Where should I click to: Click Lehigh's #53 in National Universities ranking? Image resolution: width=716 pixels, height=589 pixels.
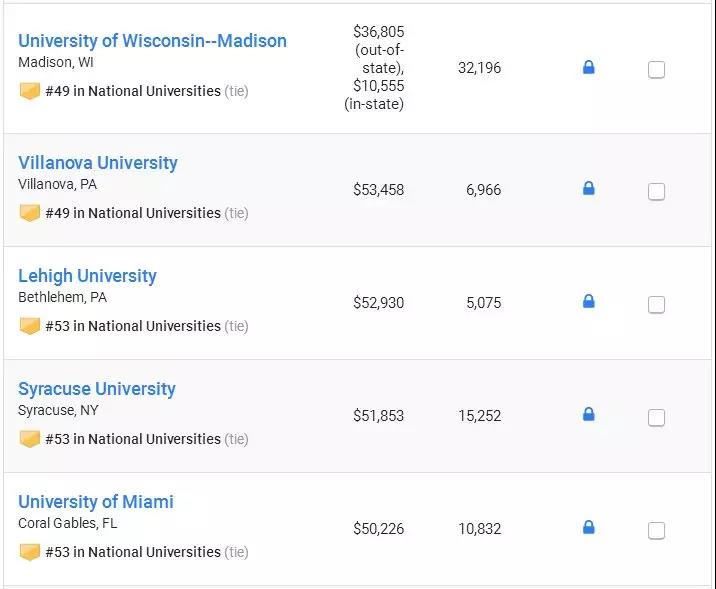[132, 326]
